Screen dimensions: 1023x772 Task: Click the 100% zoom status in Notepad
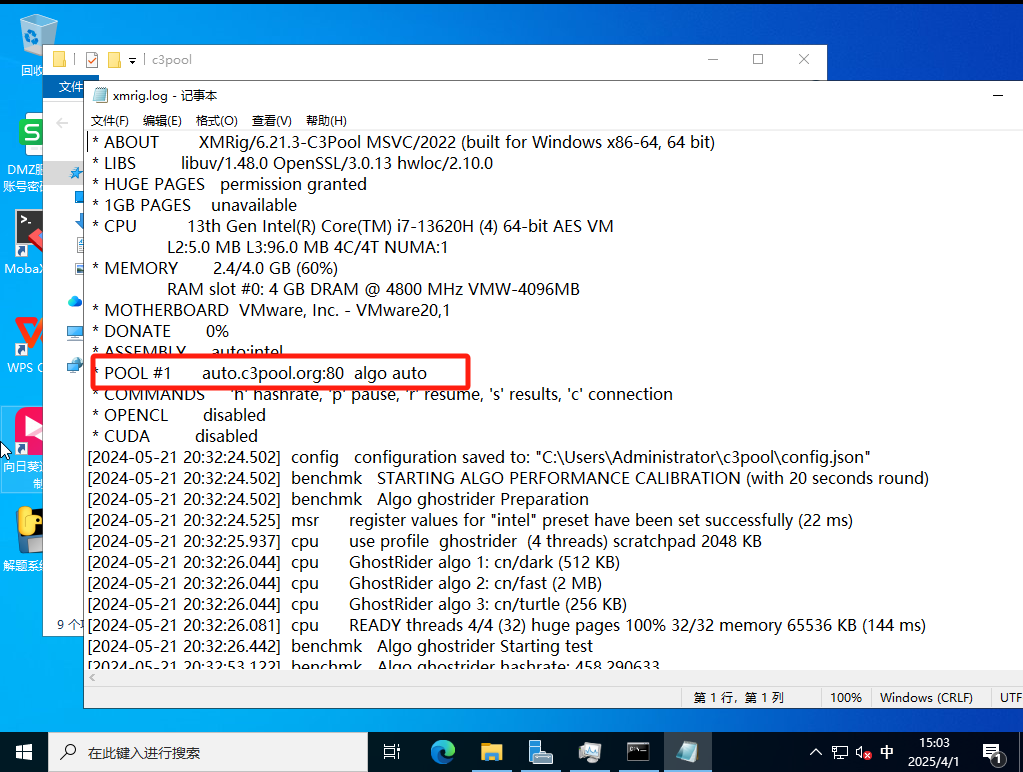coord(846,698)
